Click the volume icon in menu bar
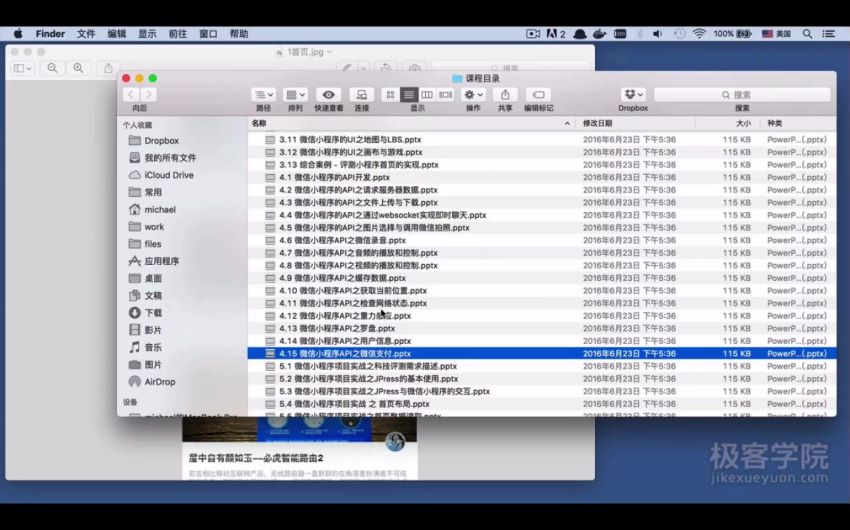This screenshot has width=850, height=530. (658, 34)
